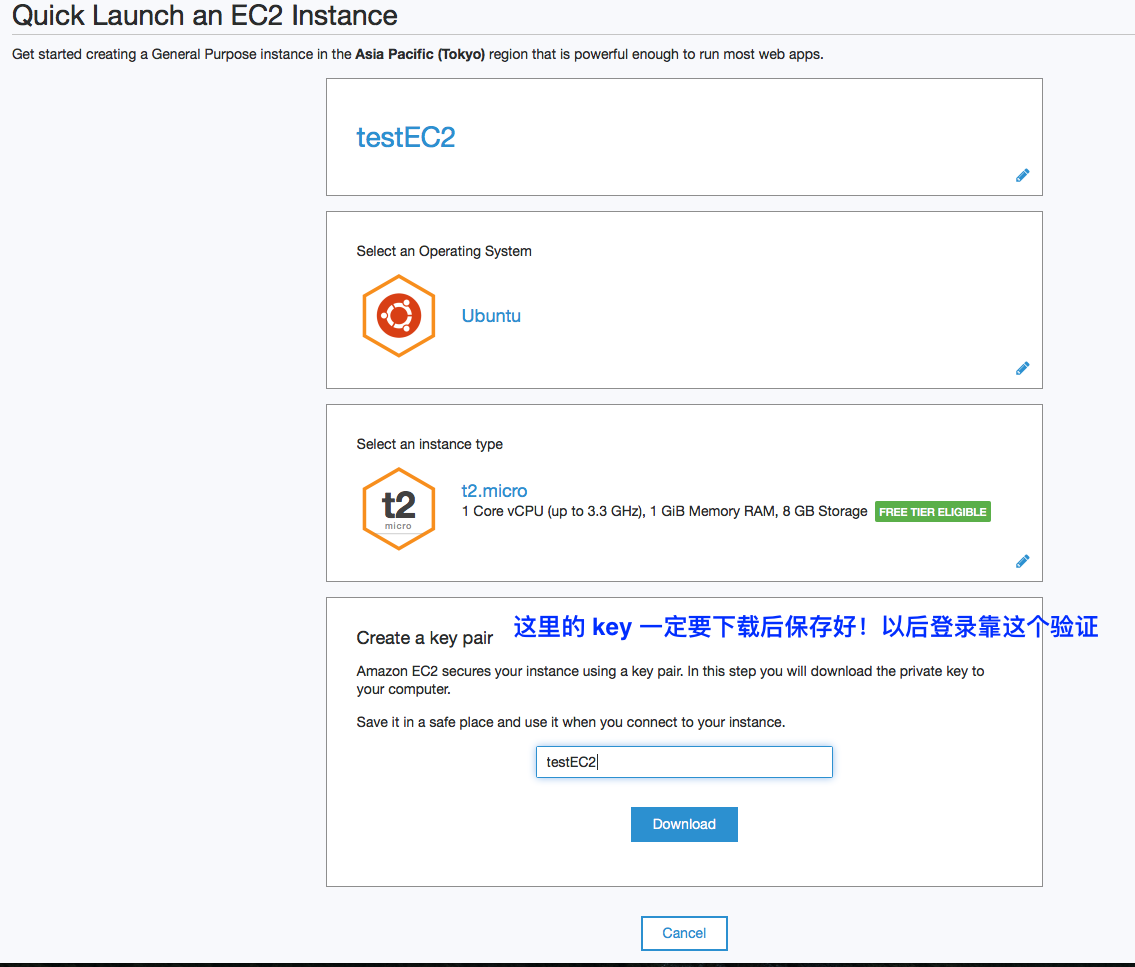1135x967 pixels.
Task: Click the edit pencil in Operating System card
Action: click(x=1022, y=368)
